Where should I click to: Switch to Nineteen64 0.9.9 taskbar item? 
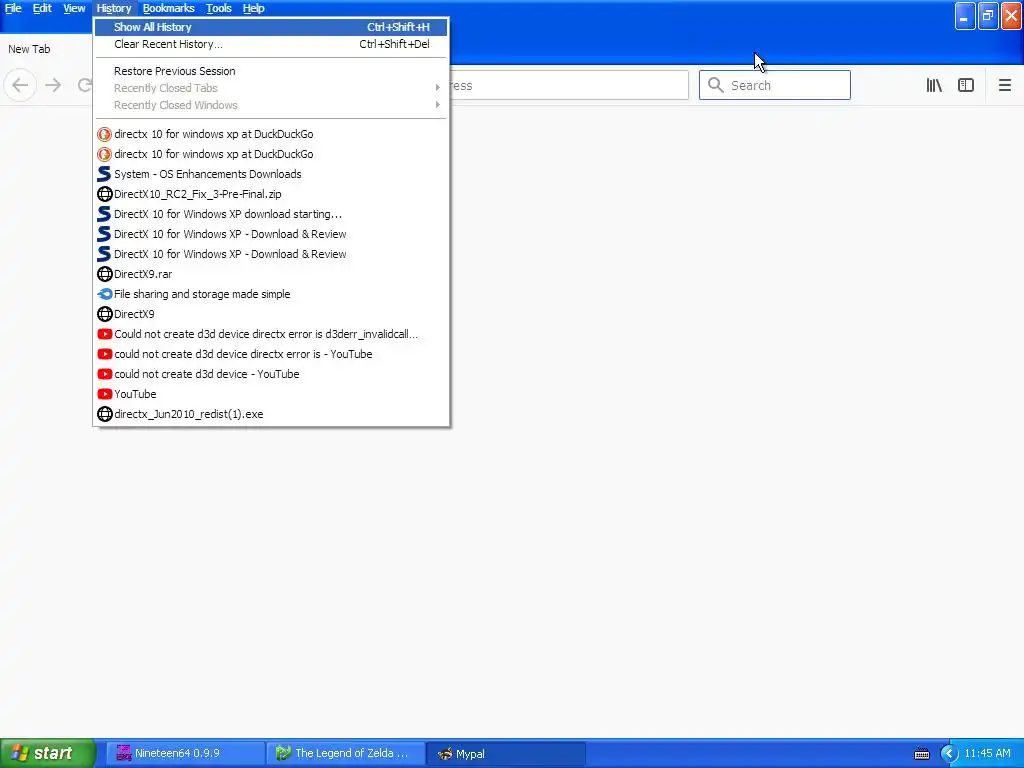pyautogui.click(x=185, y=754)
